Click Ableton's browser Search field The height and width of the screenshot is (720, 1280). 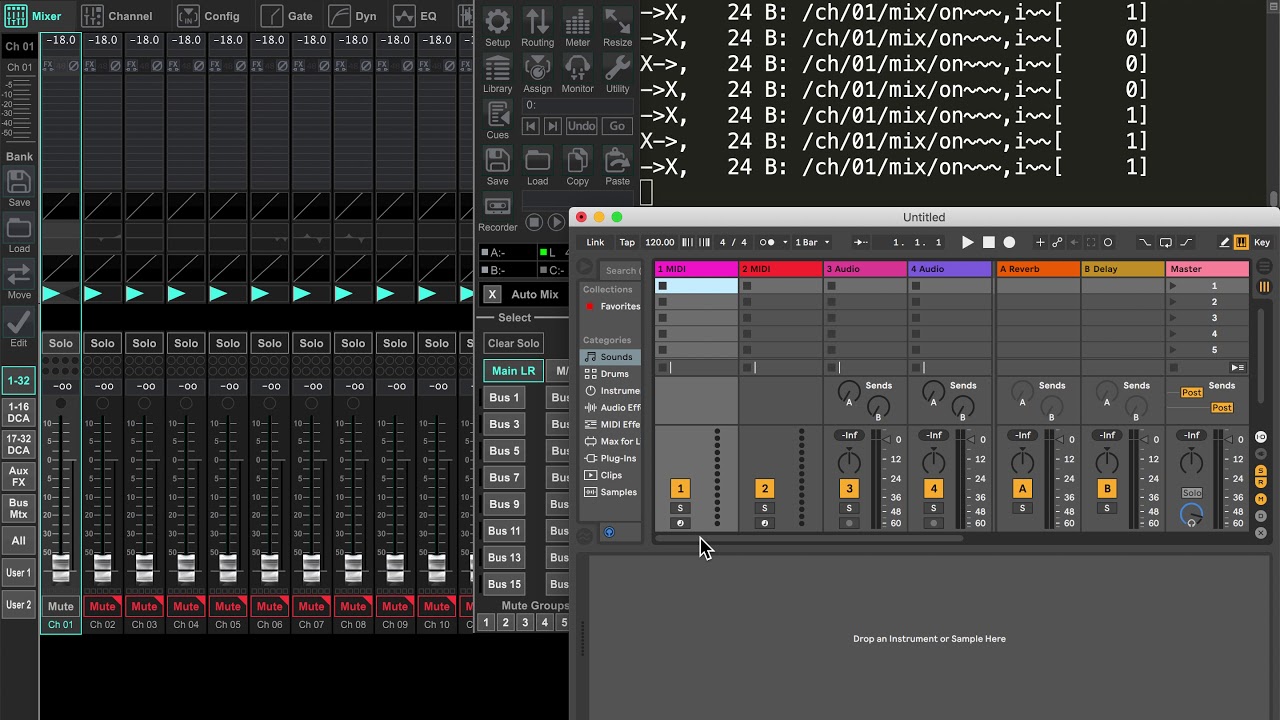pos(621,270)
